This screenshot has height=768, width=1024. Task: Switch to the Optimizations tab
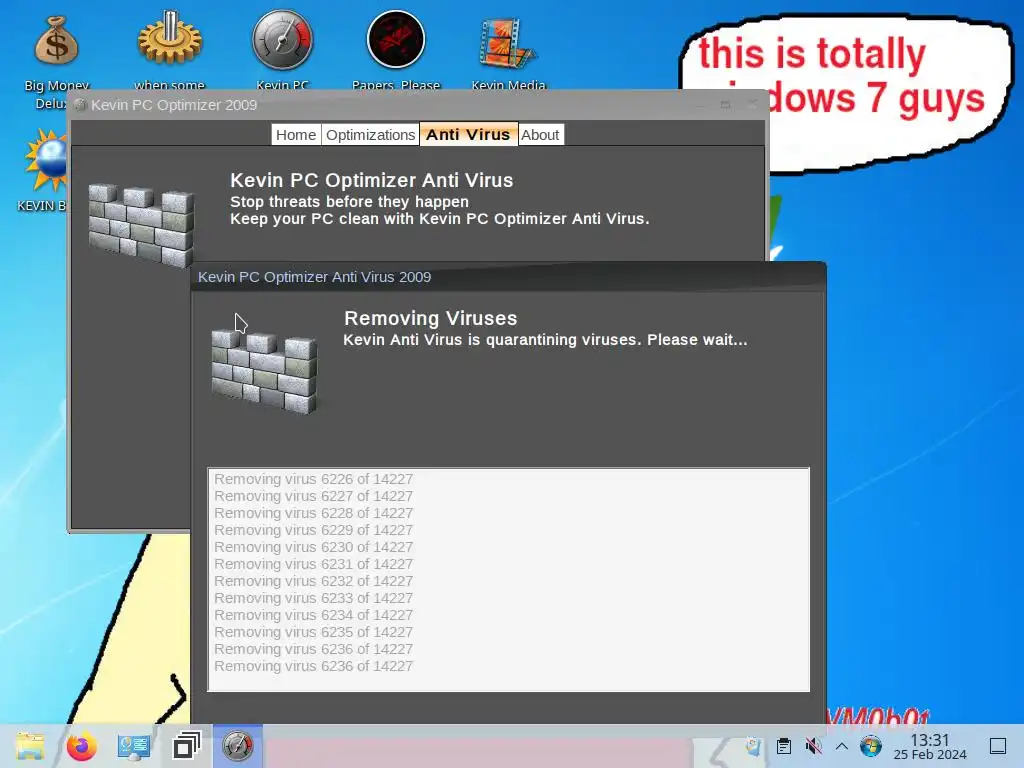click(370, 135)
